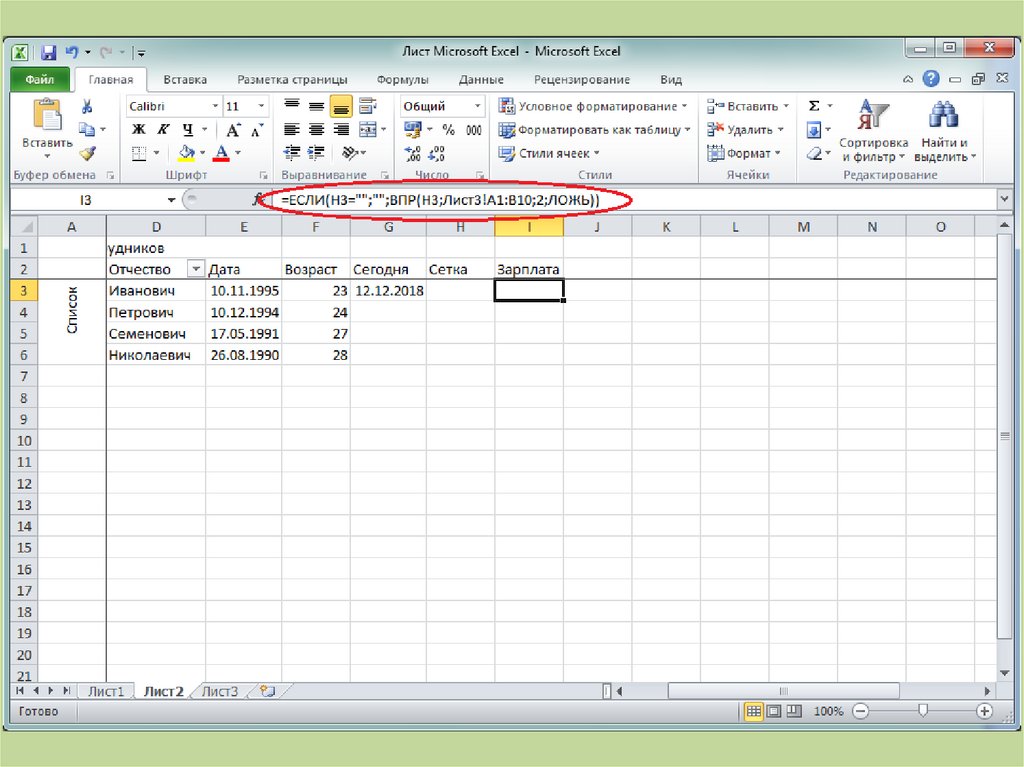Click the Вставить paste button
Viewport: 1024px width, 767px height.
coord(47,128)
